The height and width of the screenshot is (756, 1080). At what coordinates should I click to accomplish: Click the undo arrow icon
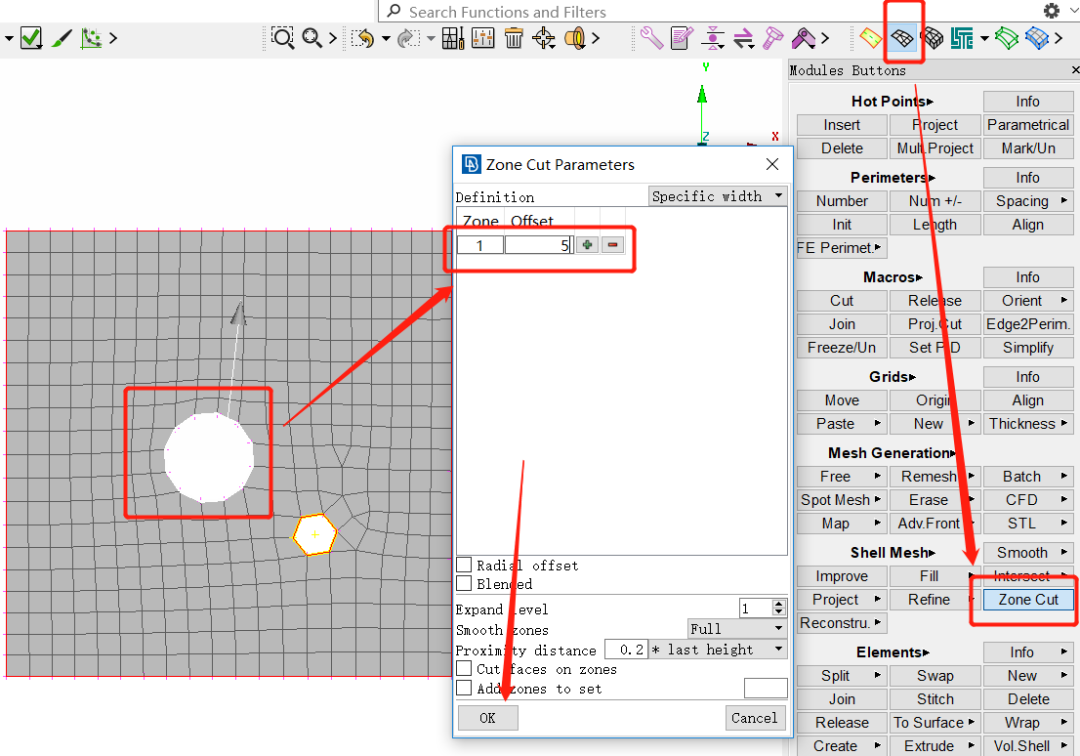coord(363,38)
